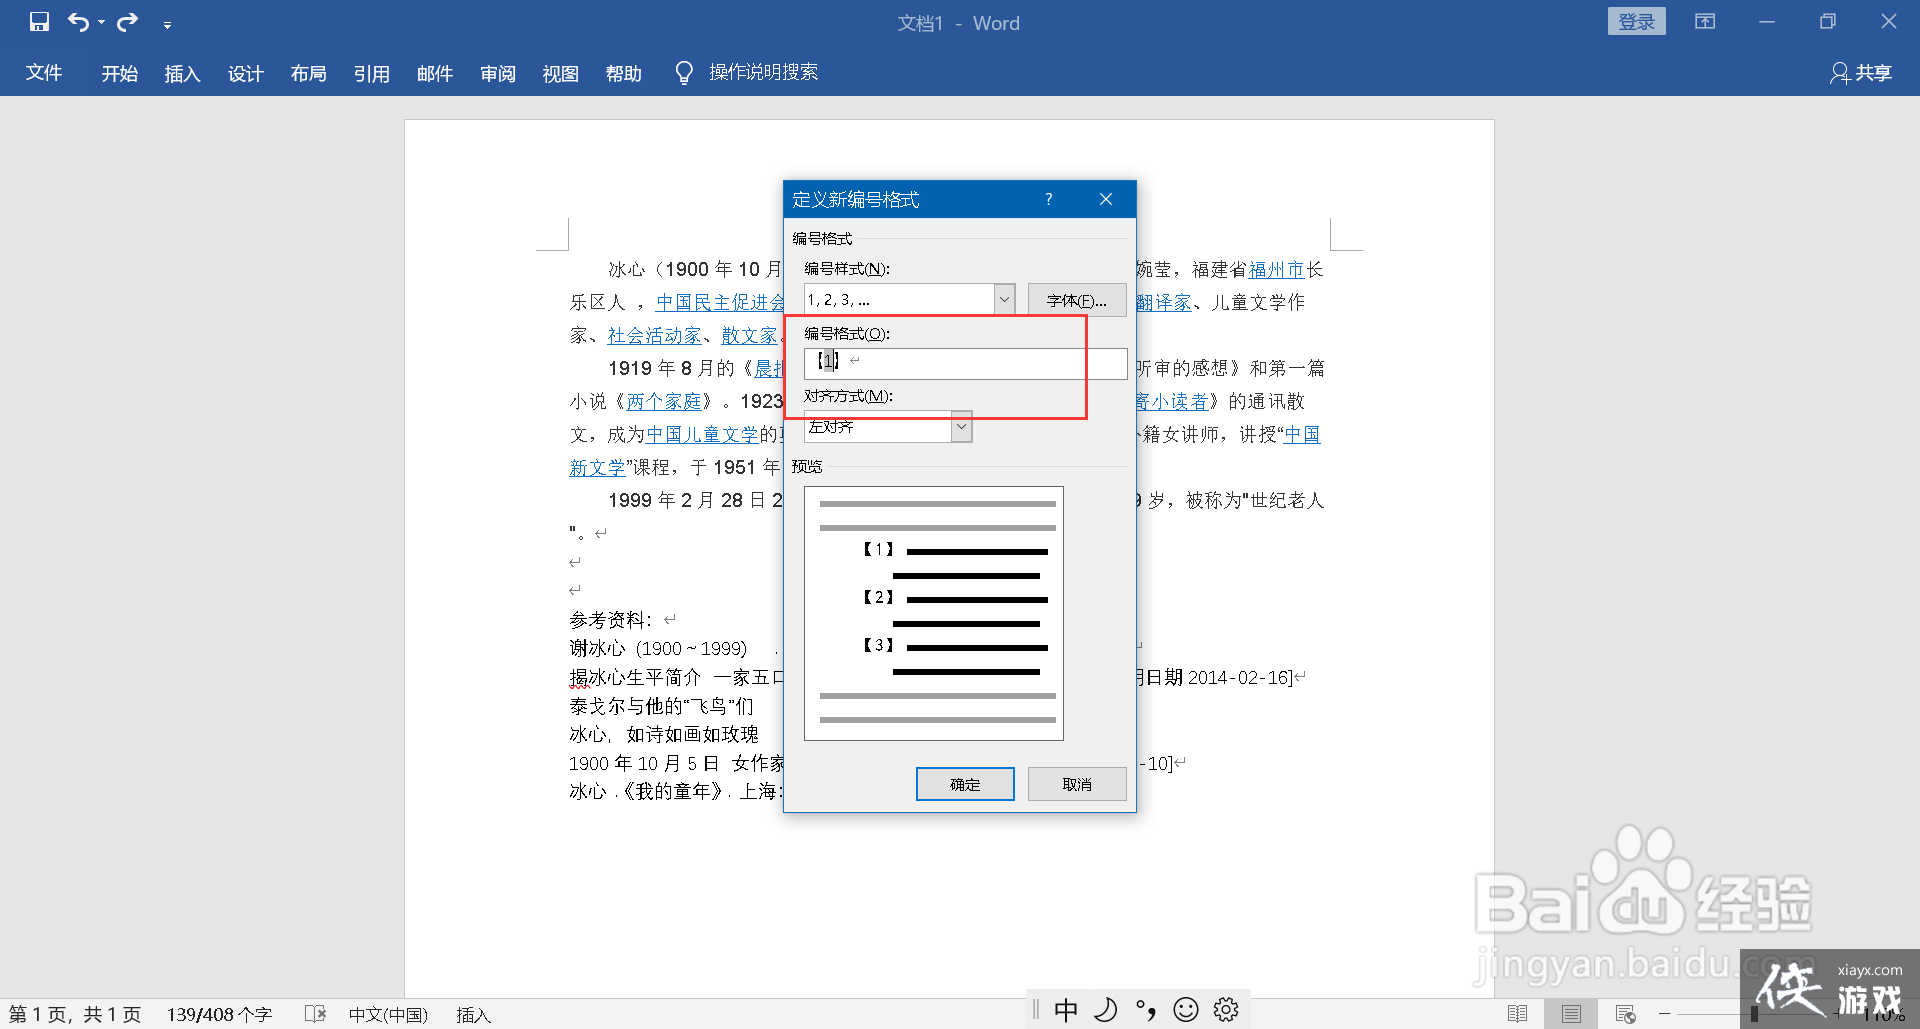Switch to the 邮件 ribbon tab
The height and width of the screenshot is (1029, 1920).
(435, 73)
